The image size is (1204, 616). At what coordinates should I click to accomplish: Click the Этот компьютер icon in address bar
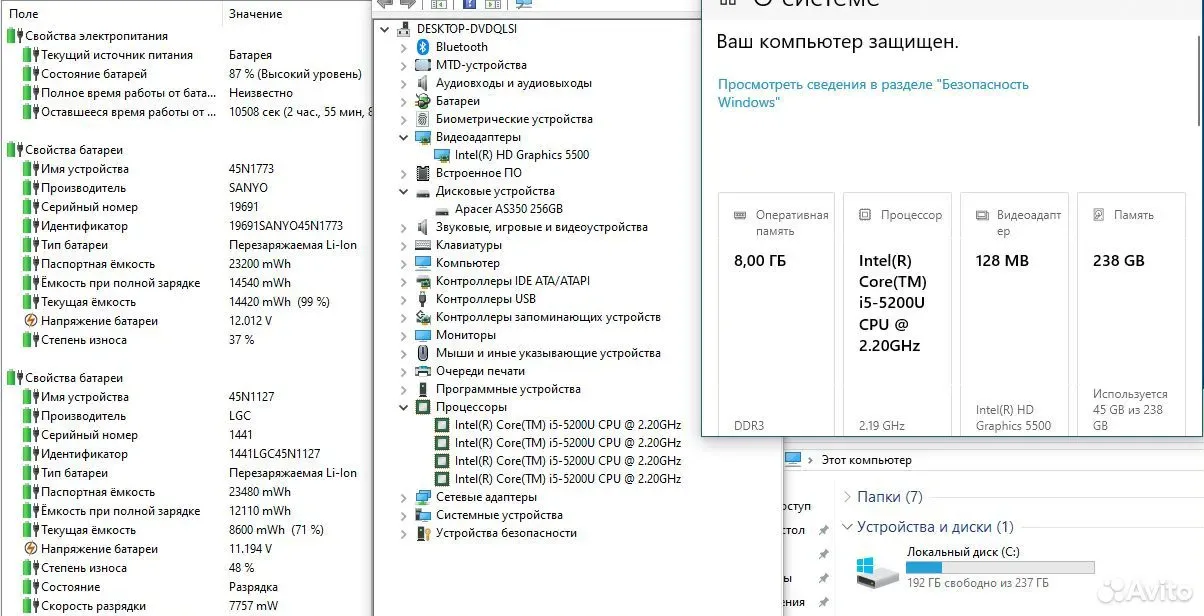pos(793,460)
